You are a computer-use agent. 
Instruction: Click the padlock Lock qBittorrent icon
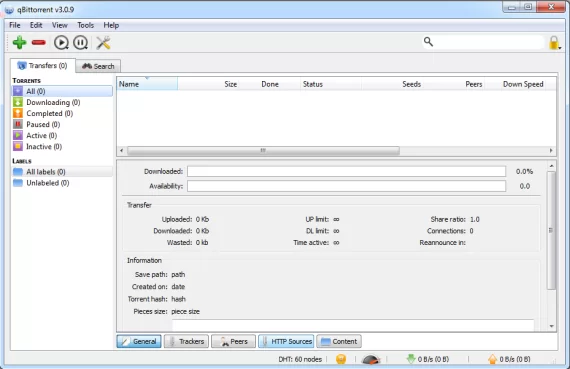pyautogui.click(x=554, y=43)
